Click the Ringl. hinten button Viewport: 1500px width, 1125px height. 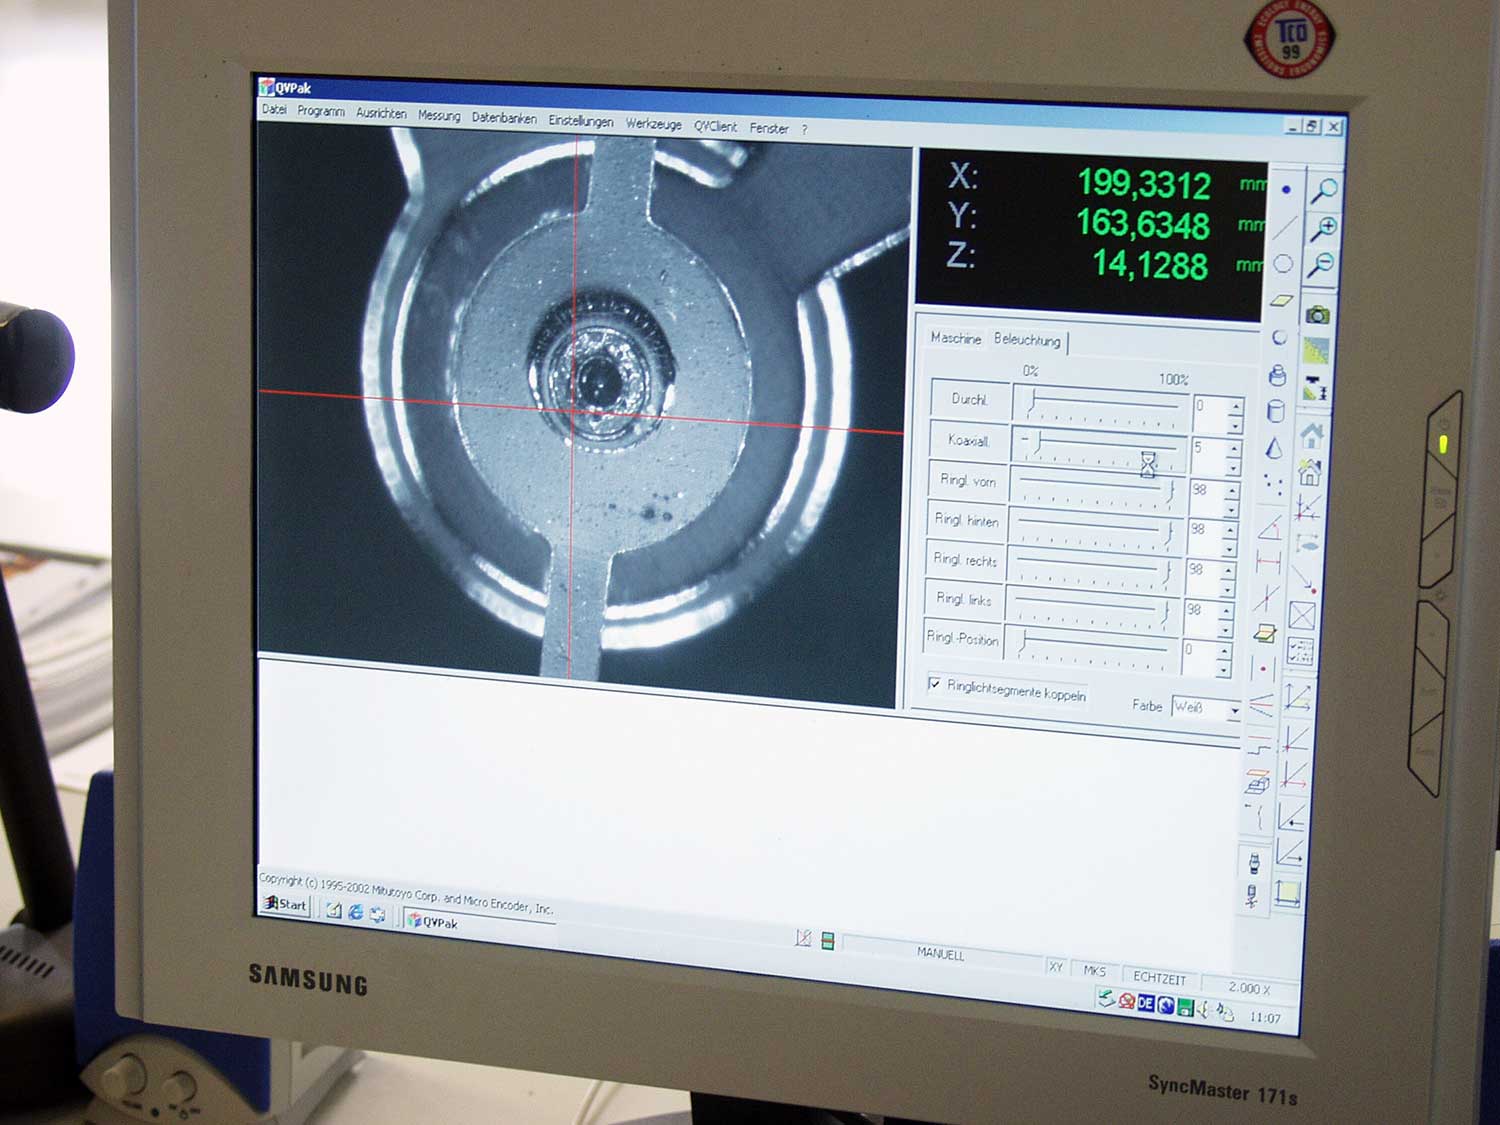965,520
